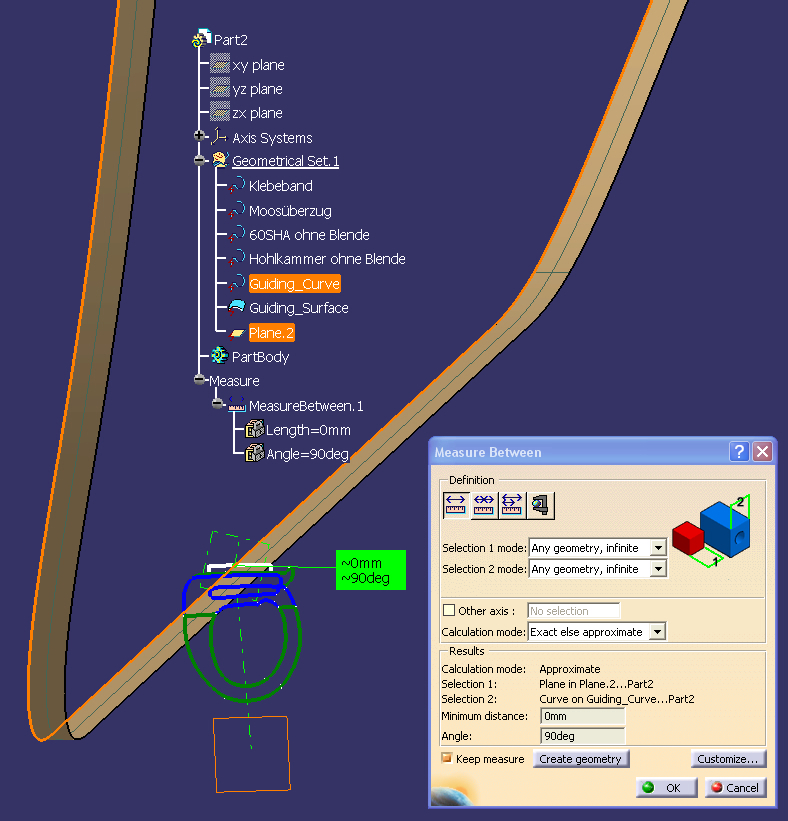
Task: Open the Selection 1 mode dropdown
Action: [658, 548]
